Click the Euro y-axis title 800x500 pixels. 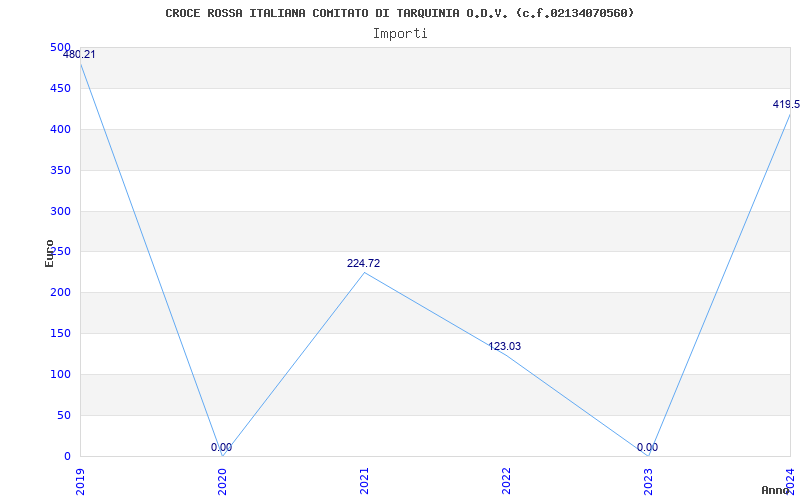(x=49, y=253)
